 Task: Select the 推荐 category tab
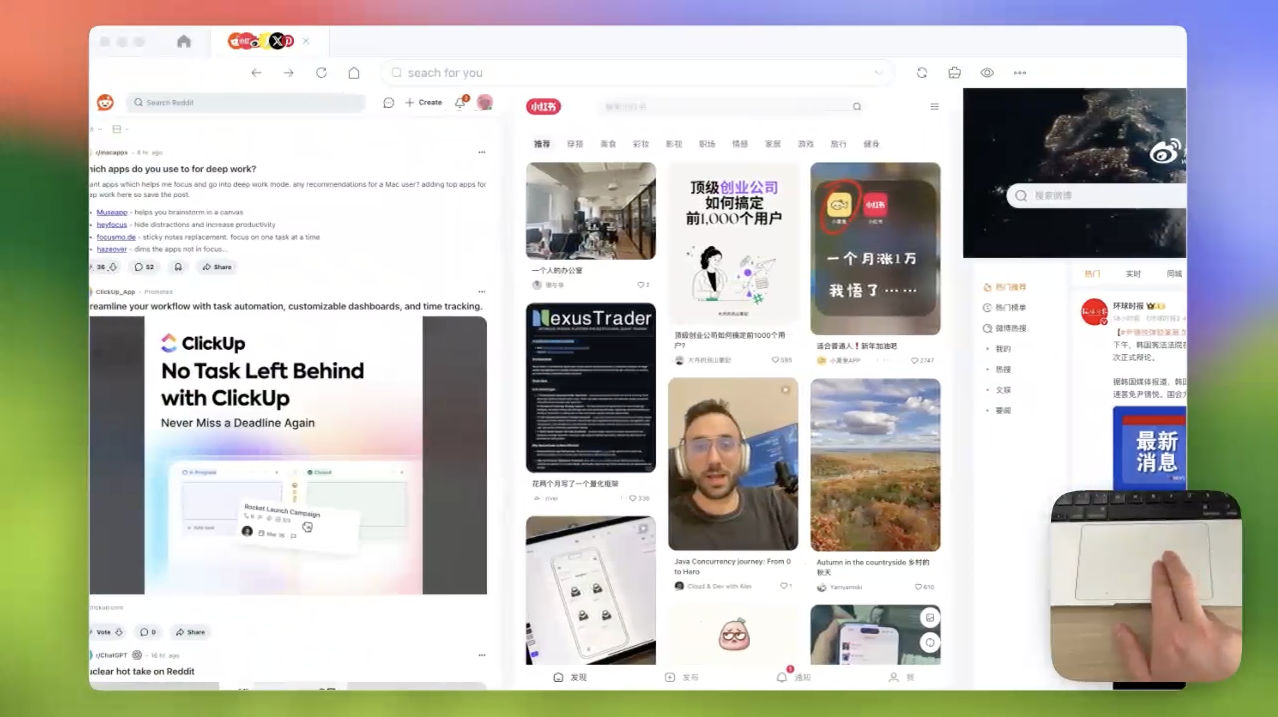click(x=542, y=144)
